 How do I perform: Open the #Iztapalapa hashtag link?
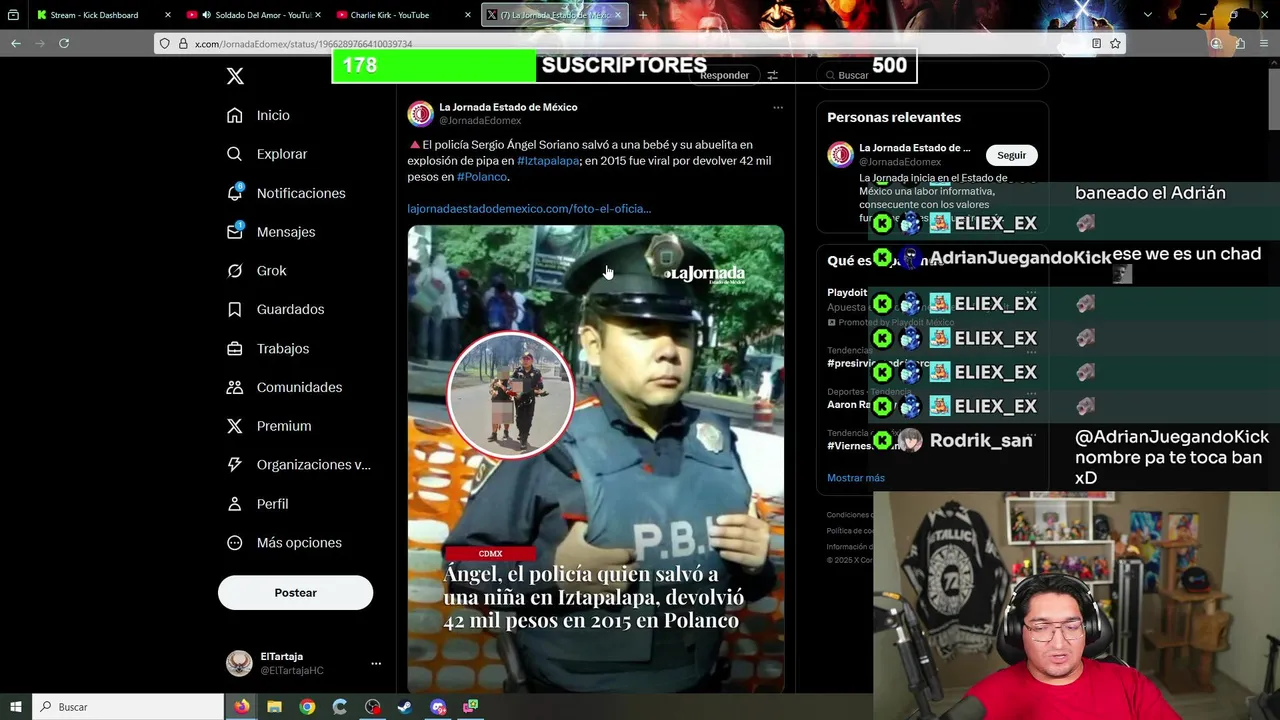(548, 161)
